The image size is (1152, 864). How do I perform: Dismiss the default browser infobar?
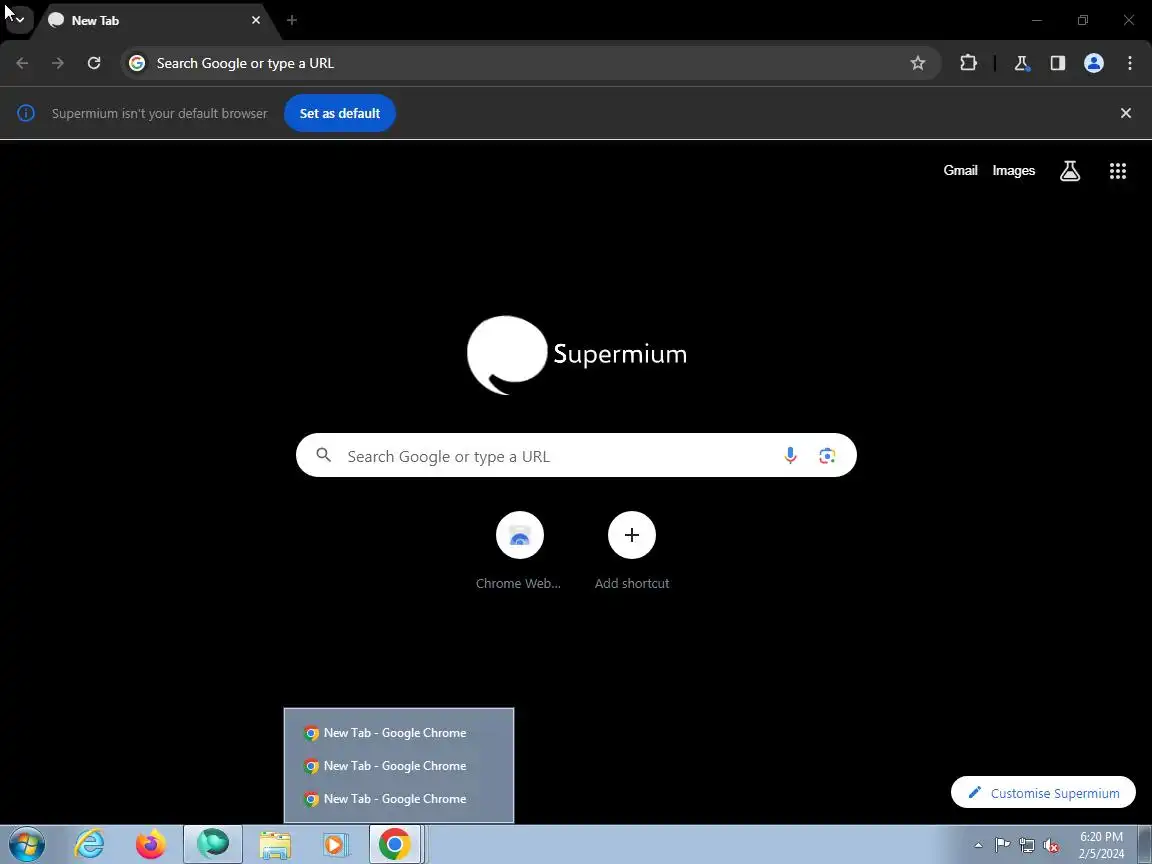(1126, 113)
